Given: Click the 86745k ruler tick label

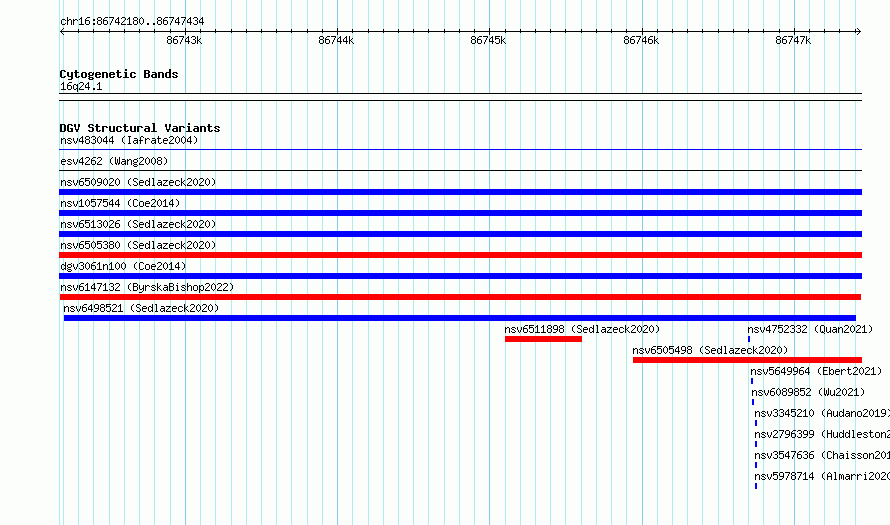Looking at the screenshot, I should pyautogui.click(x=488, y=40).
